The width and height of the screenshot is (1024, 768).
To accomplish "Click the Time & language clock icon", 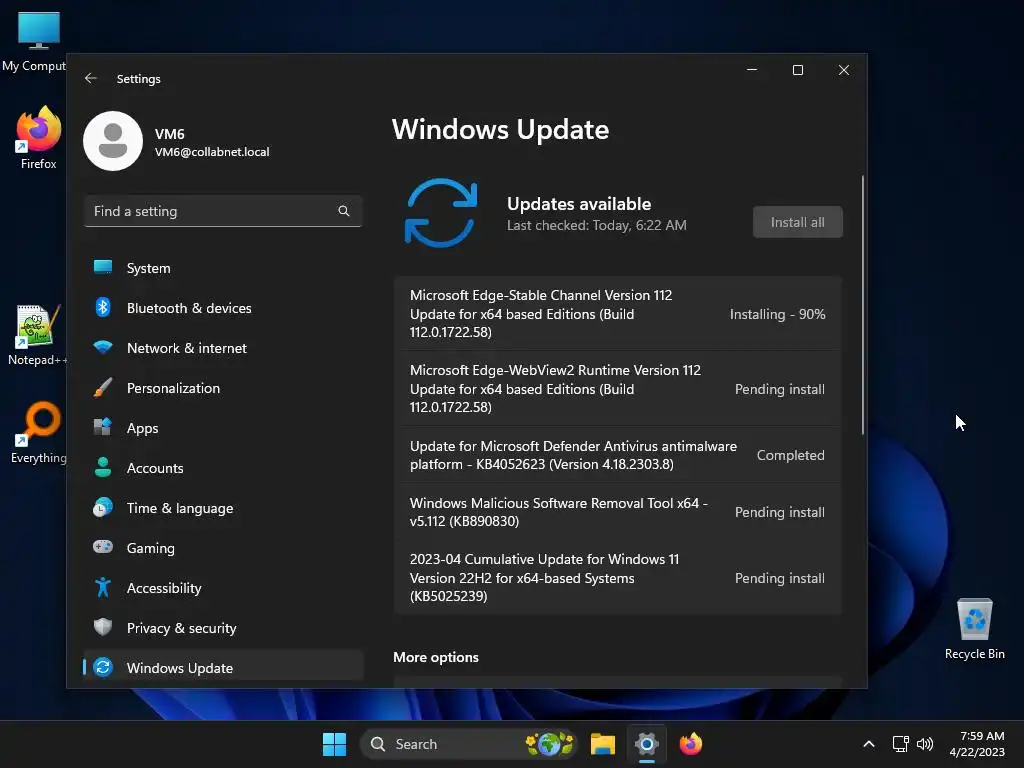I will (x=103, y=507).
